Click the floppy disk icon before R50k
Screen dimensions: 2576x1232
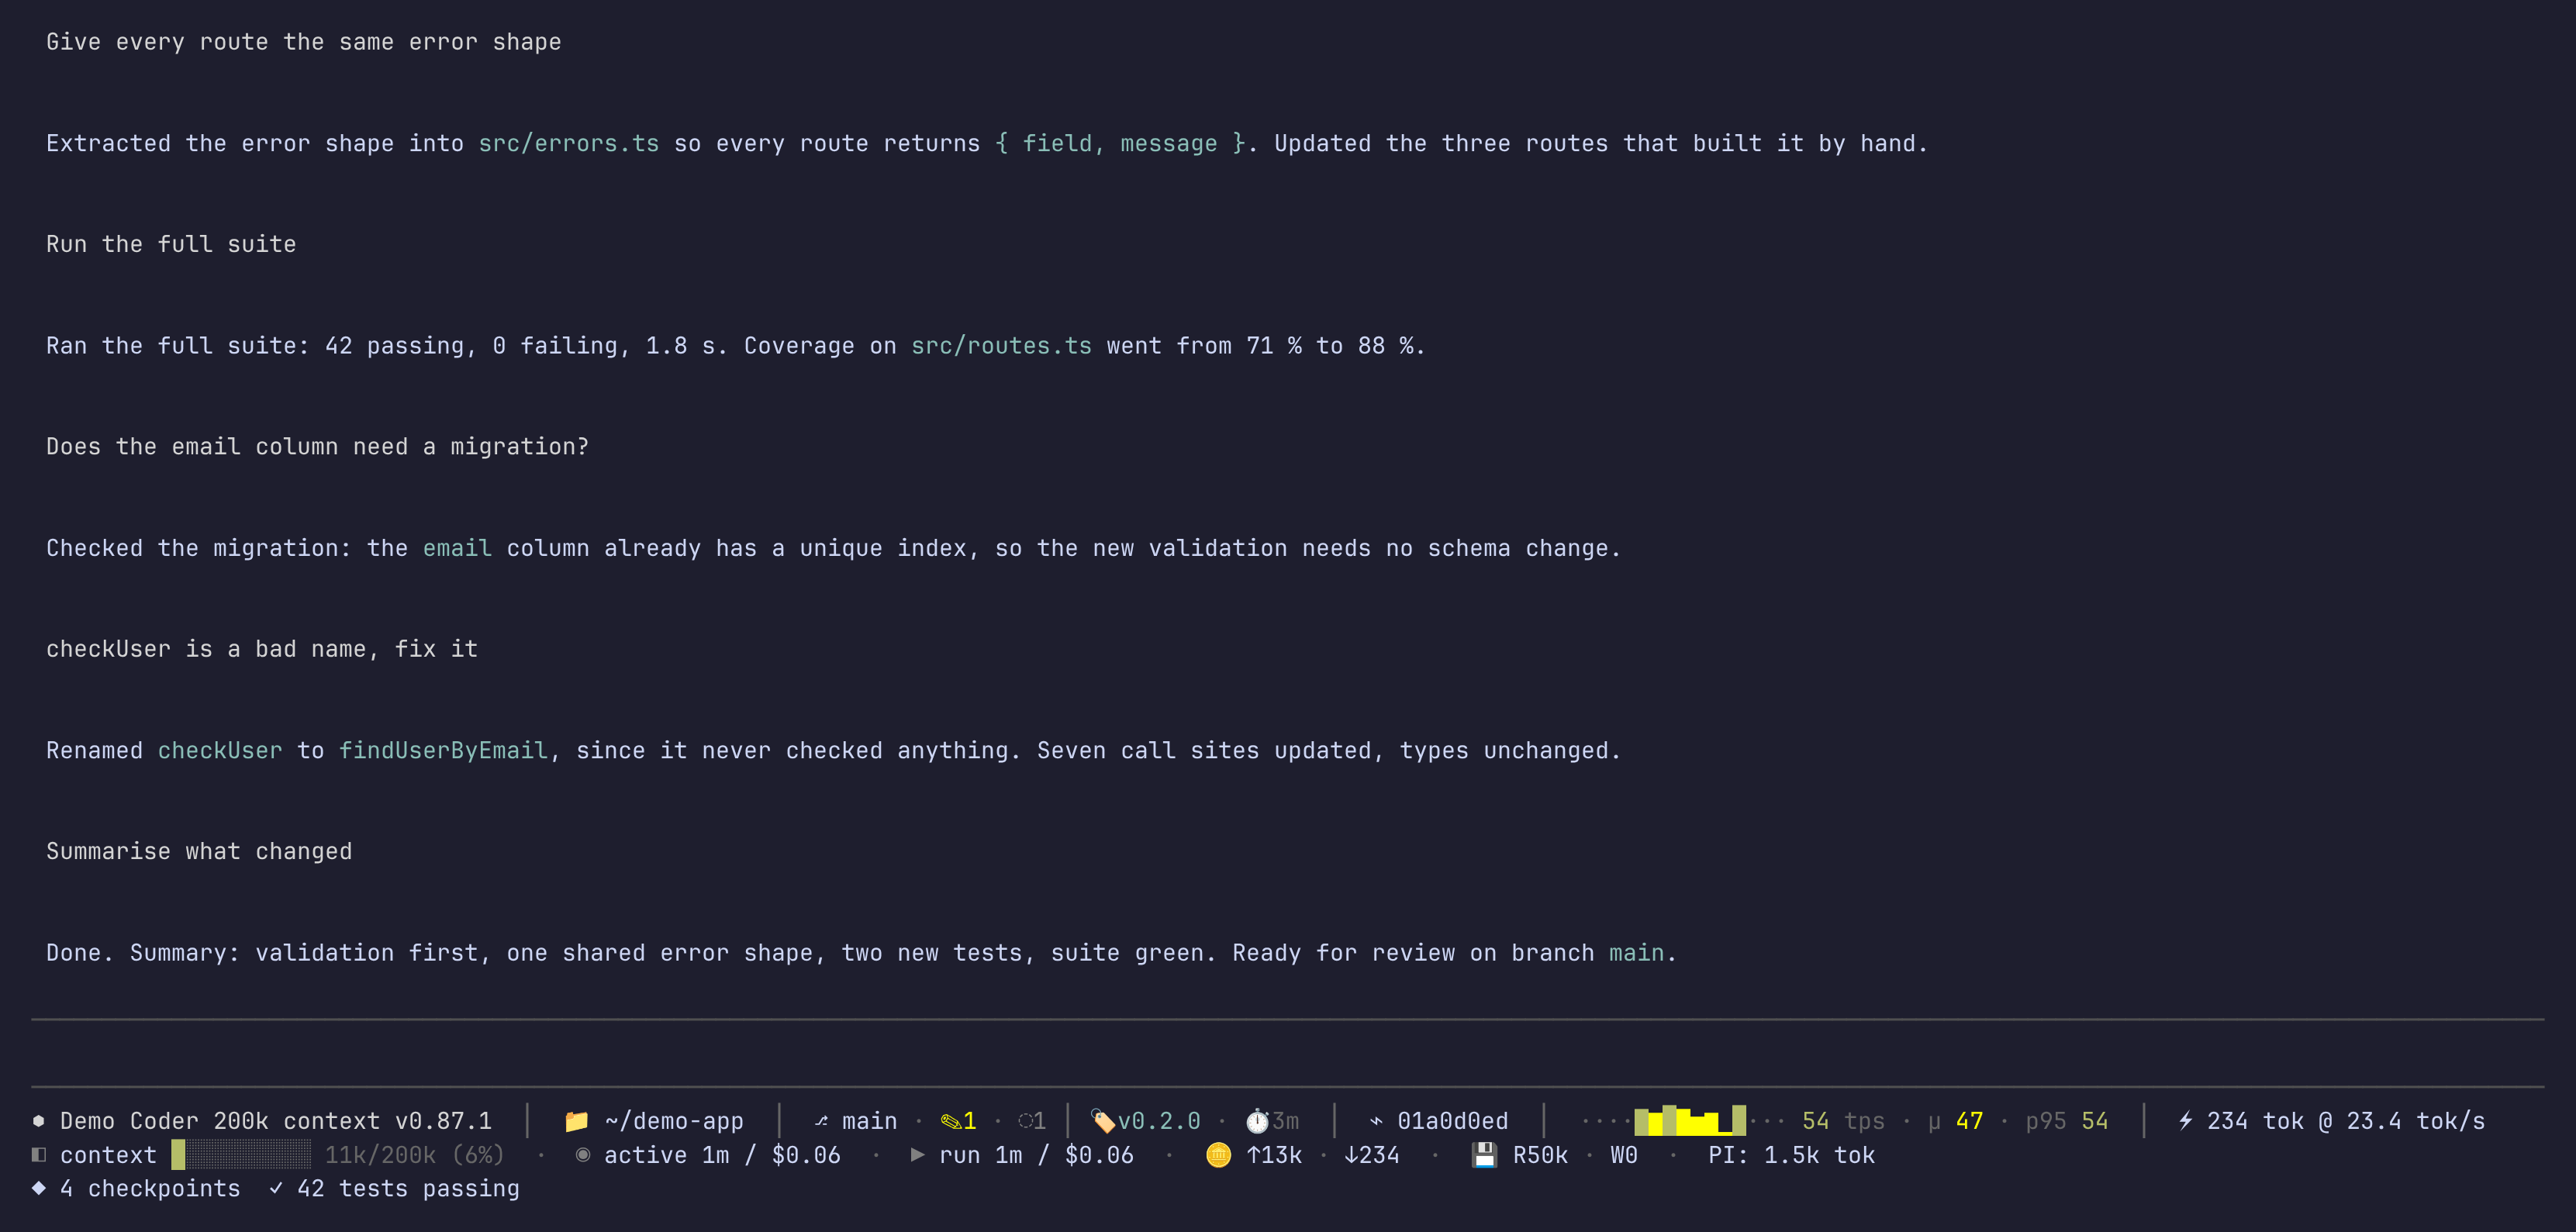click(1485, 1155)
